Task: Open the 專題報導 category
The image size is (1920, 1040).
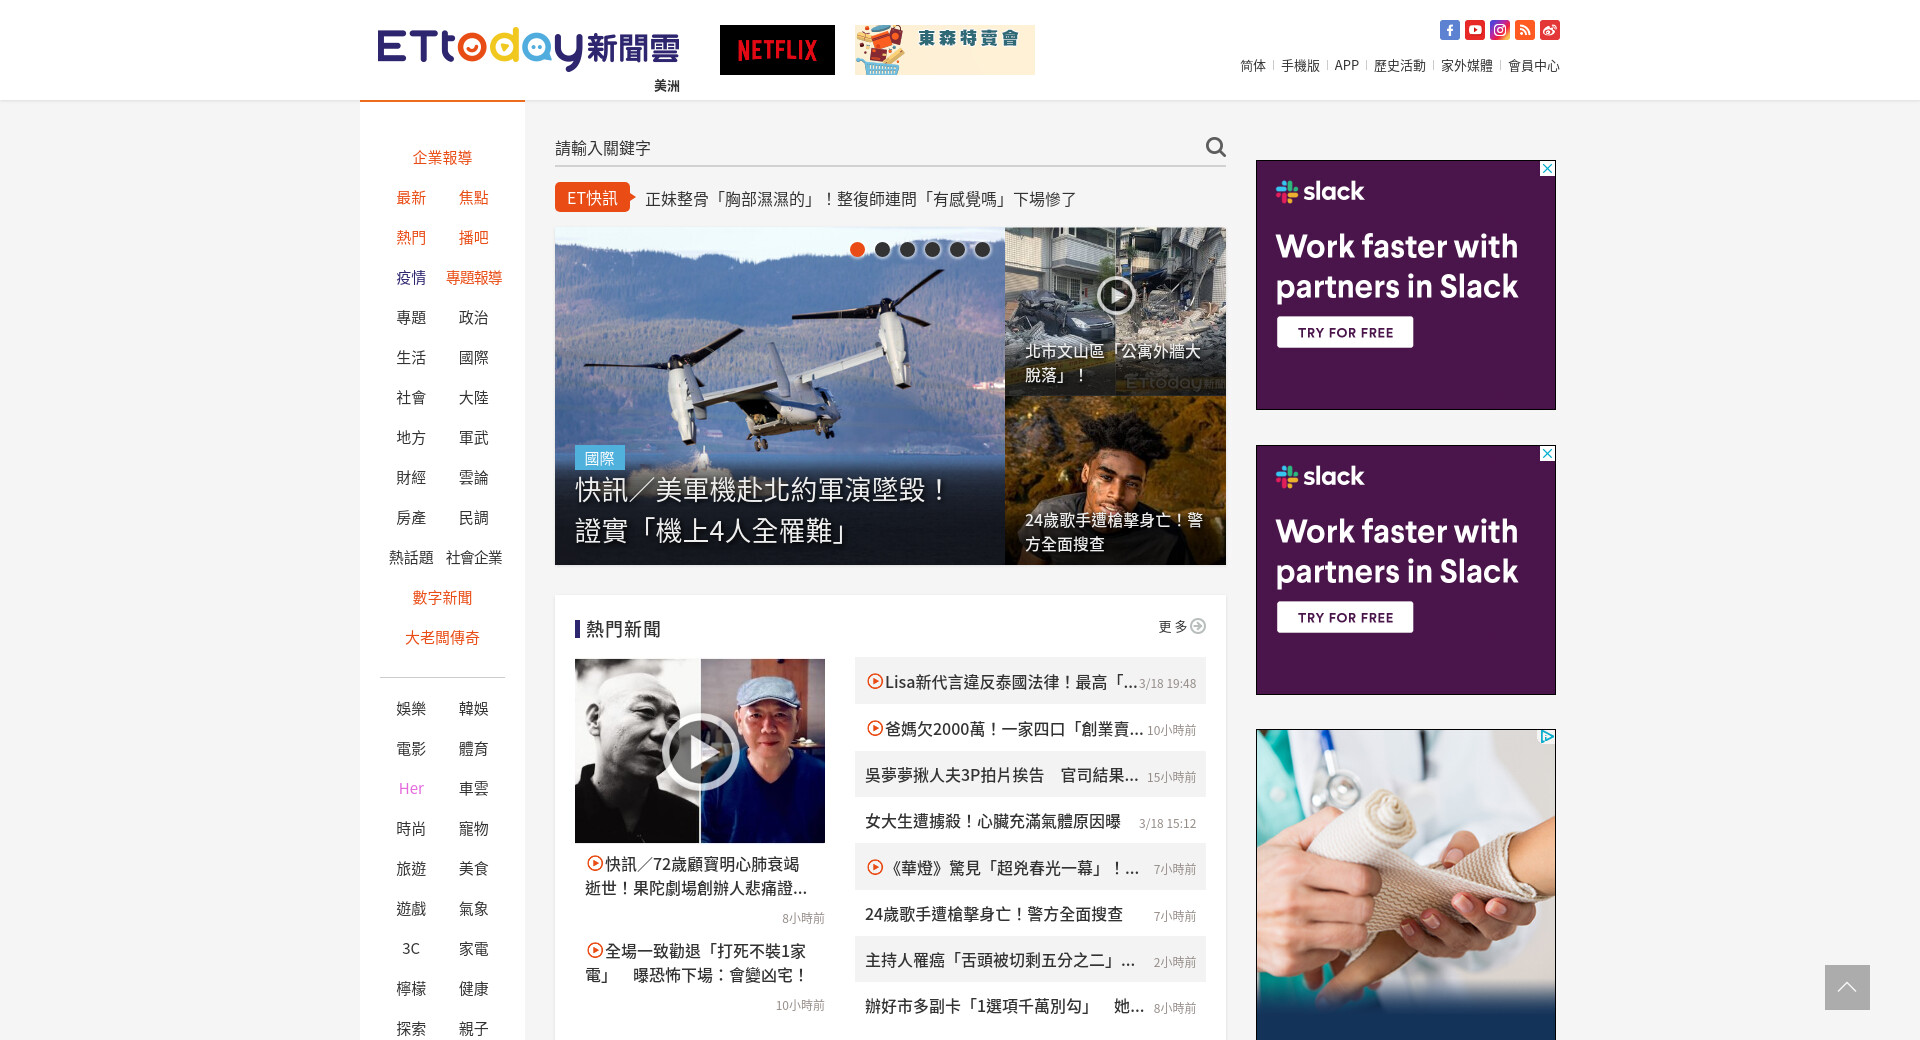Action: pos(474,278)
